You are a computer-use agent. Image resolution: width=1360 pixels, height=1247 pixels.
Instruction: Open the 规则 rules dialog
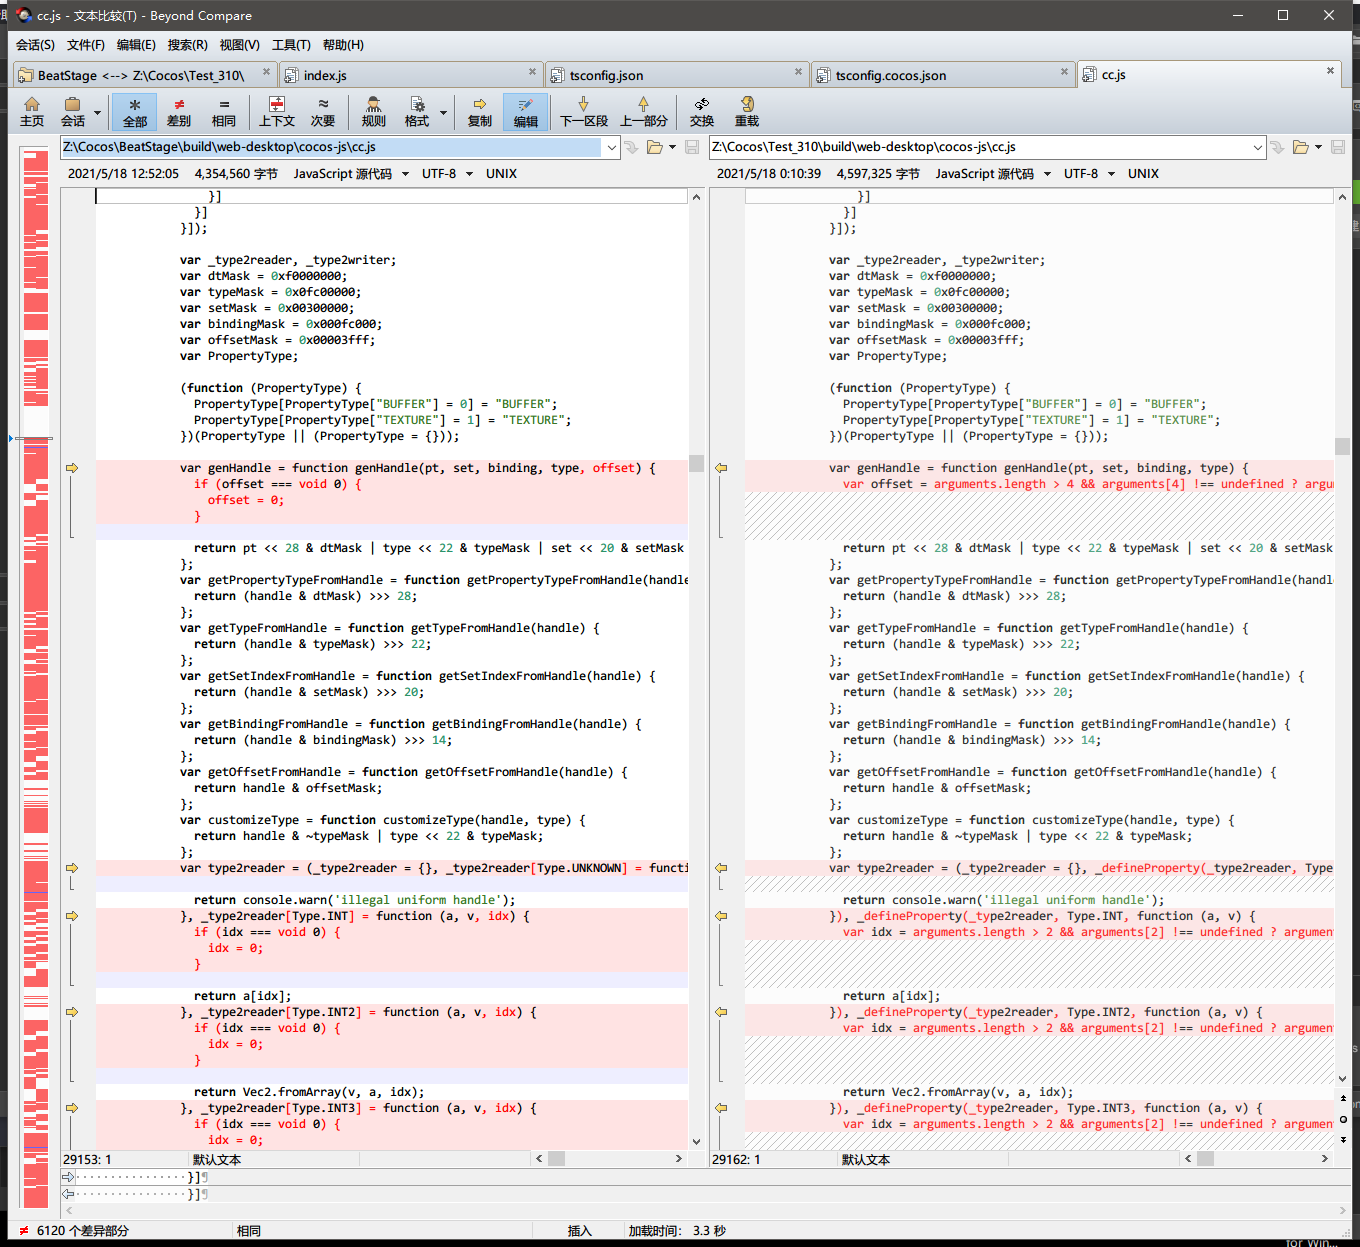pyautogui.click(x=373, y=111)
